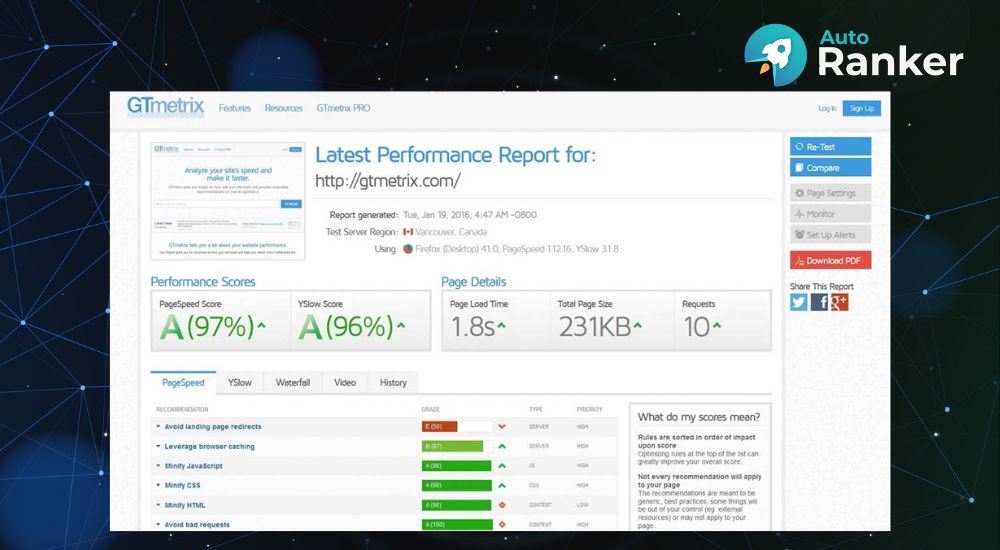
Task: Click the Total Page Size arrow
Action: [x=638, y=325]
